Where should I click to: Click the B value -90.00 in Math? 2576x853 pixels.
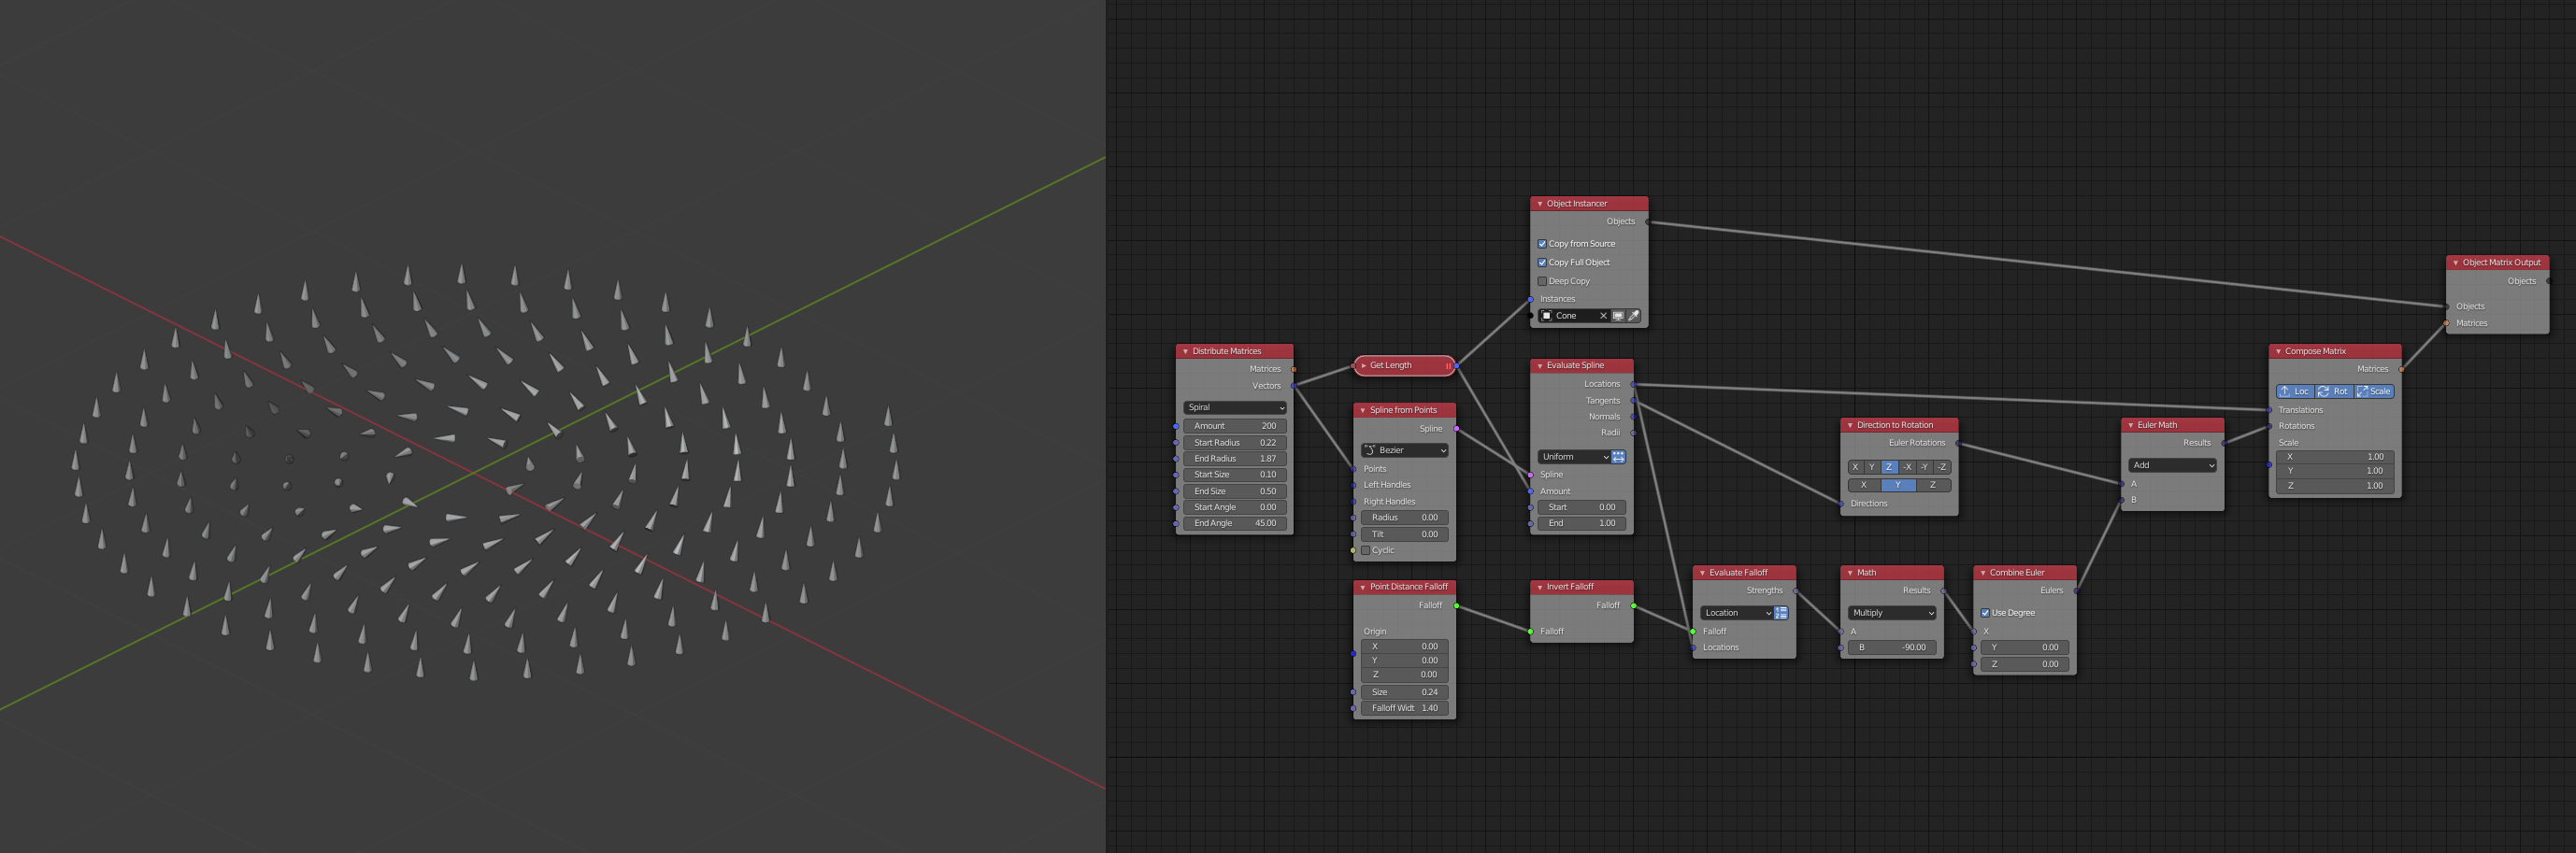[x=1891, y=648]
